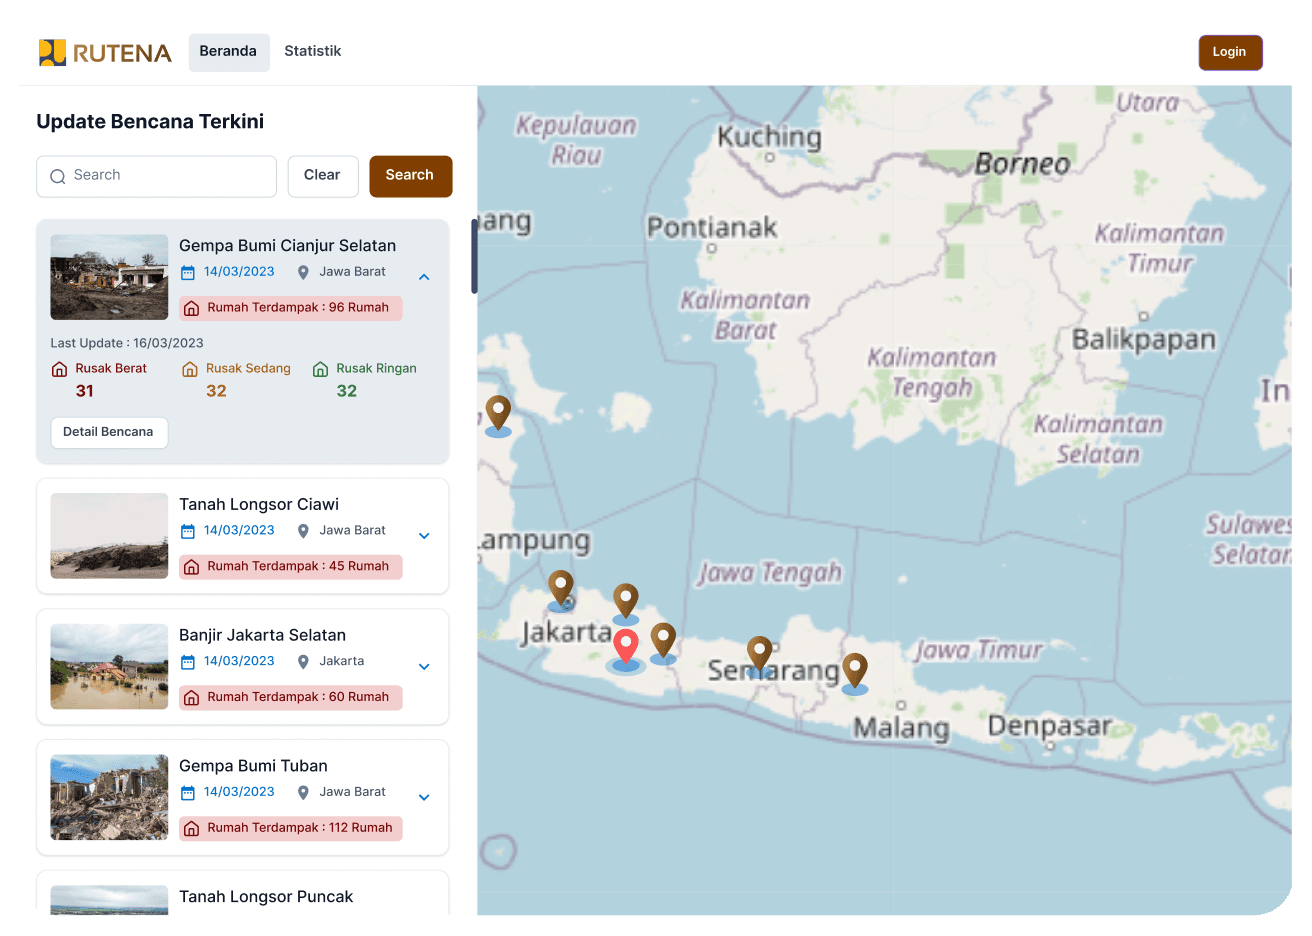Click location pin icon on Gempa Bumi Tuban card
Image resolution: width=1312 pixels, height=936 pixels.
(303, 792)
